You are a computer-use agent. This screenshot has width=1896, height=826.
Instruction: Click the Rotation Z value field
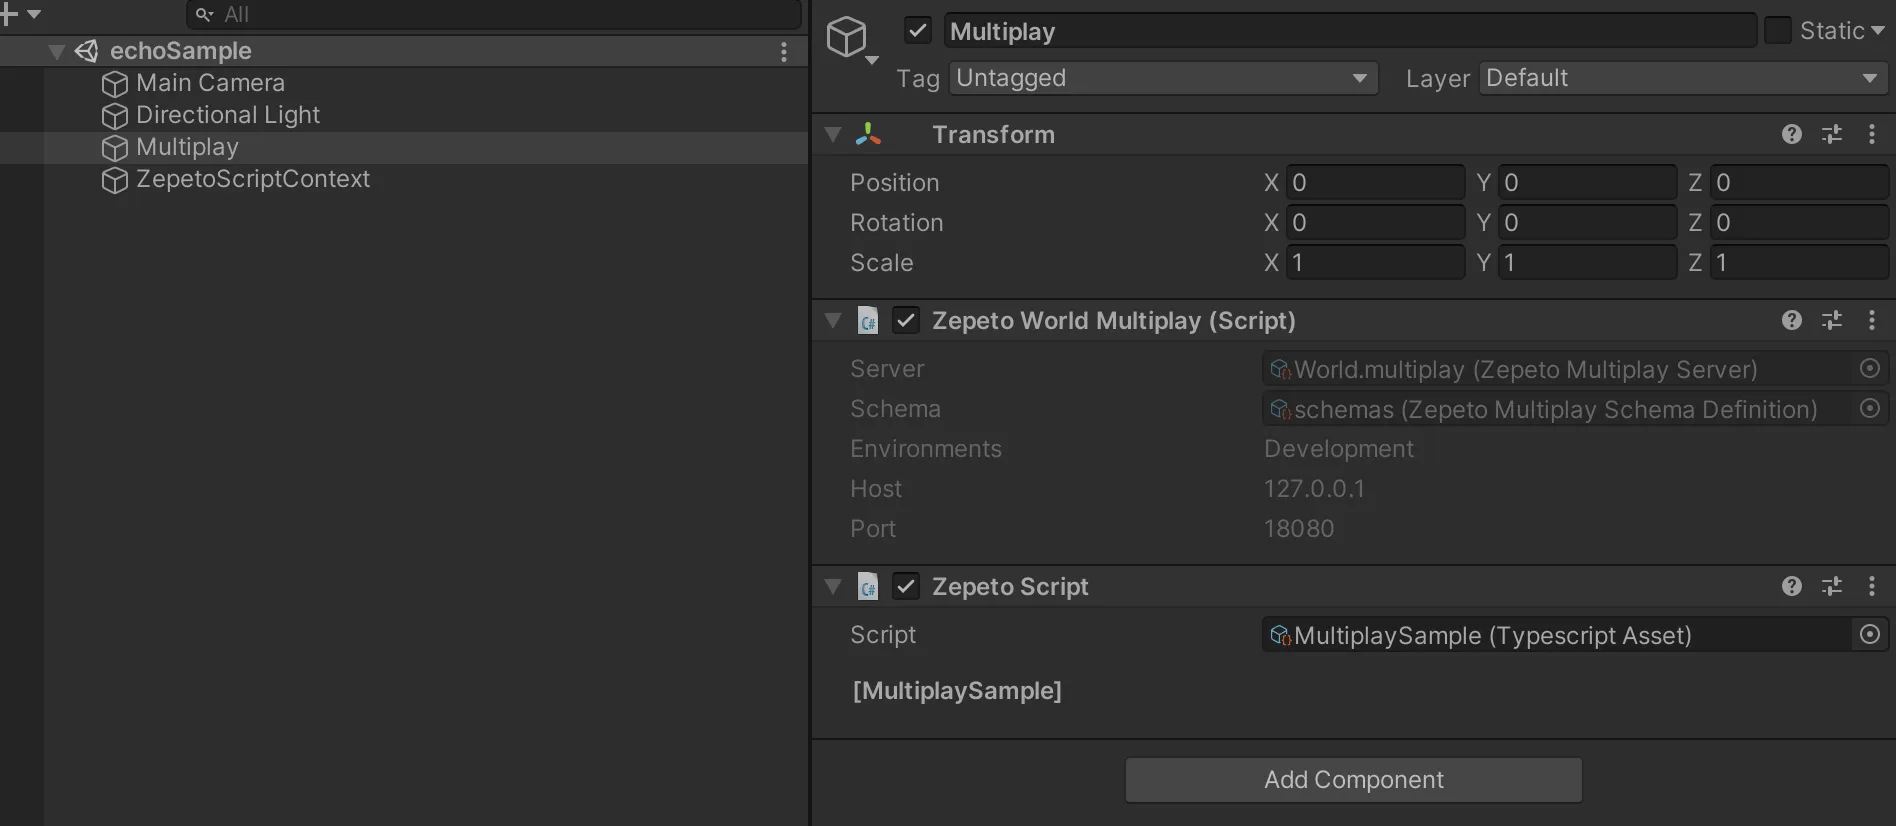pyautogui.click(x=1799, y=223)
